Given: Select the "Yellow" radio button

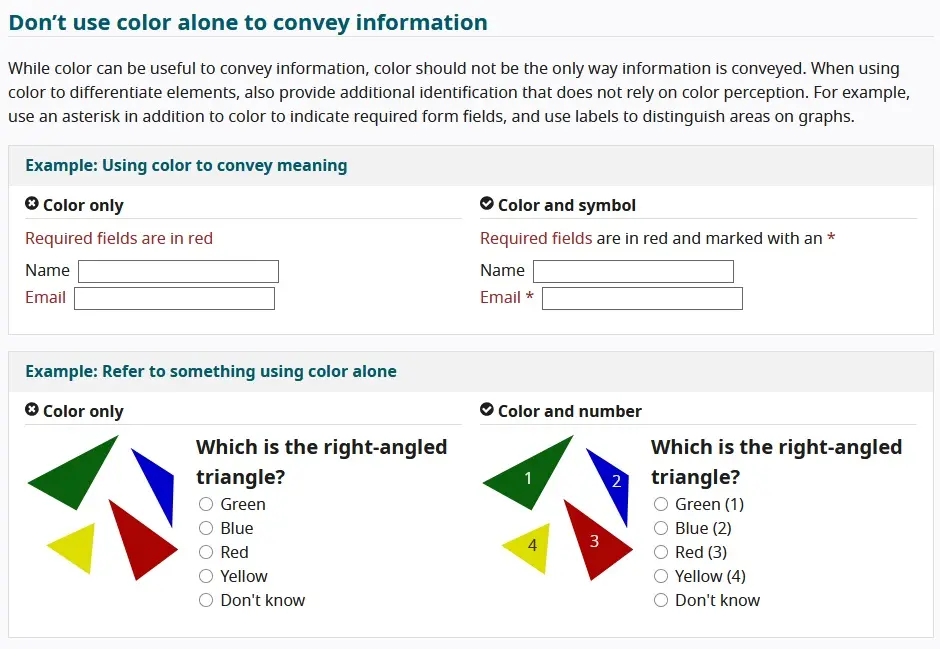Looking at the screenshot, I should [x=205, y=576].
